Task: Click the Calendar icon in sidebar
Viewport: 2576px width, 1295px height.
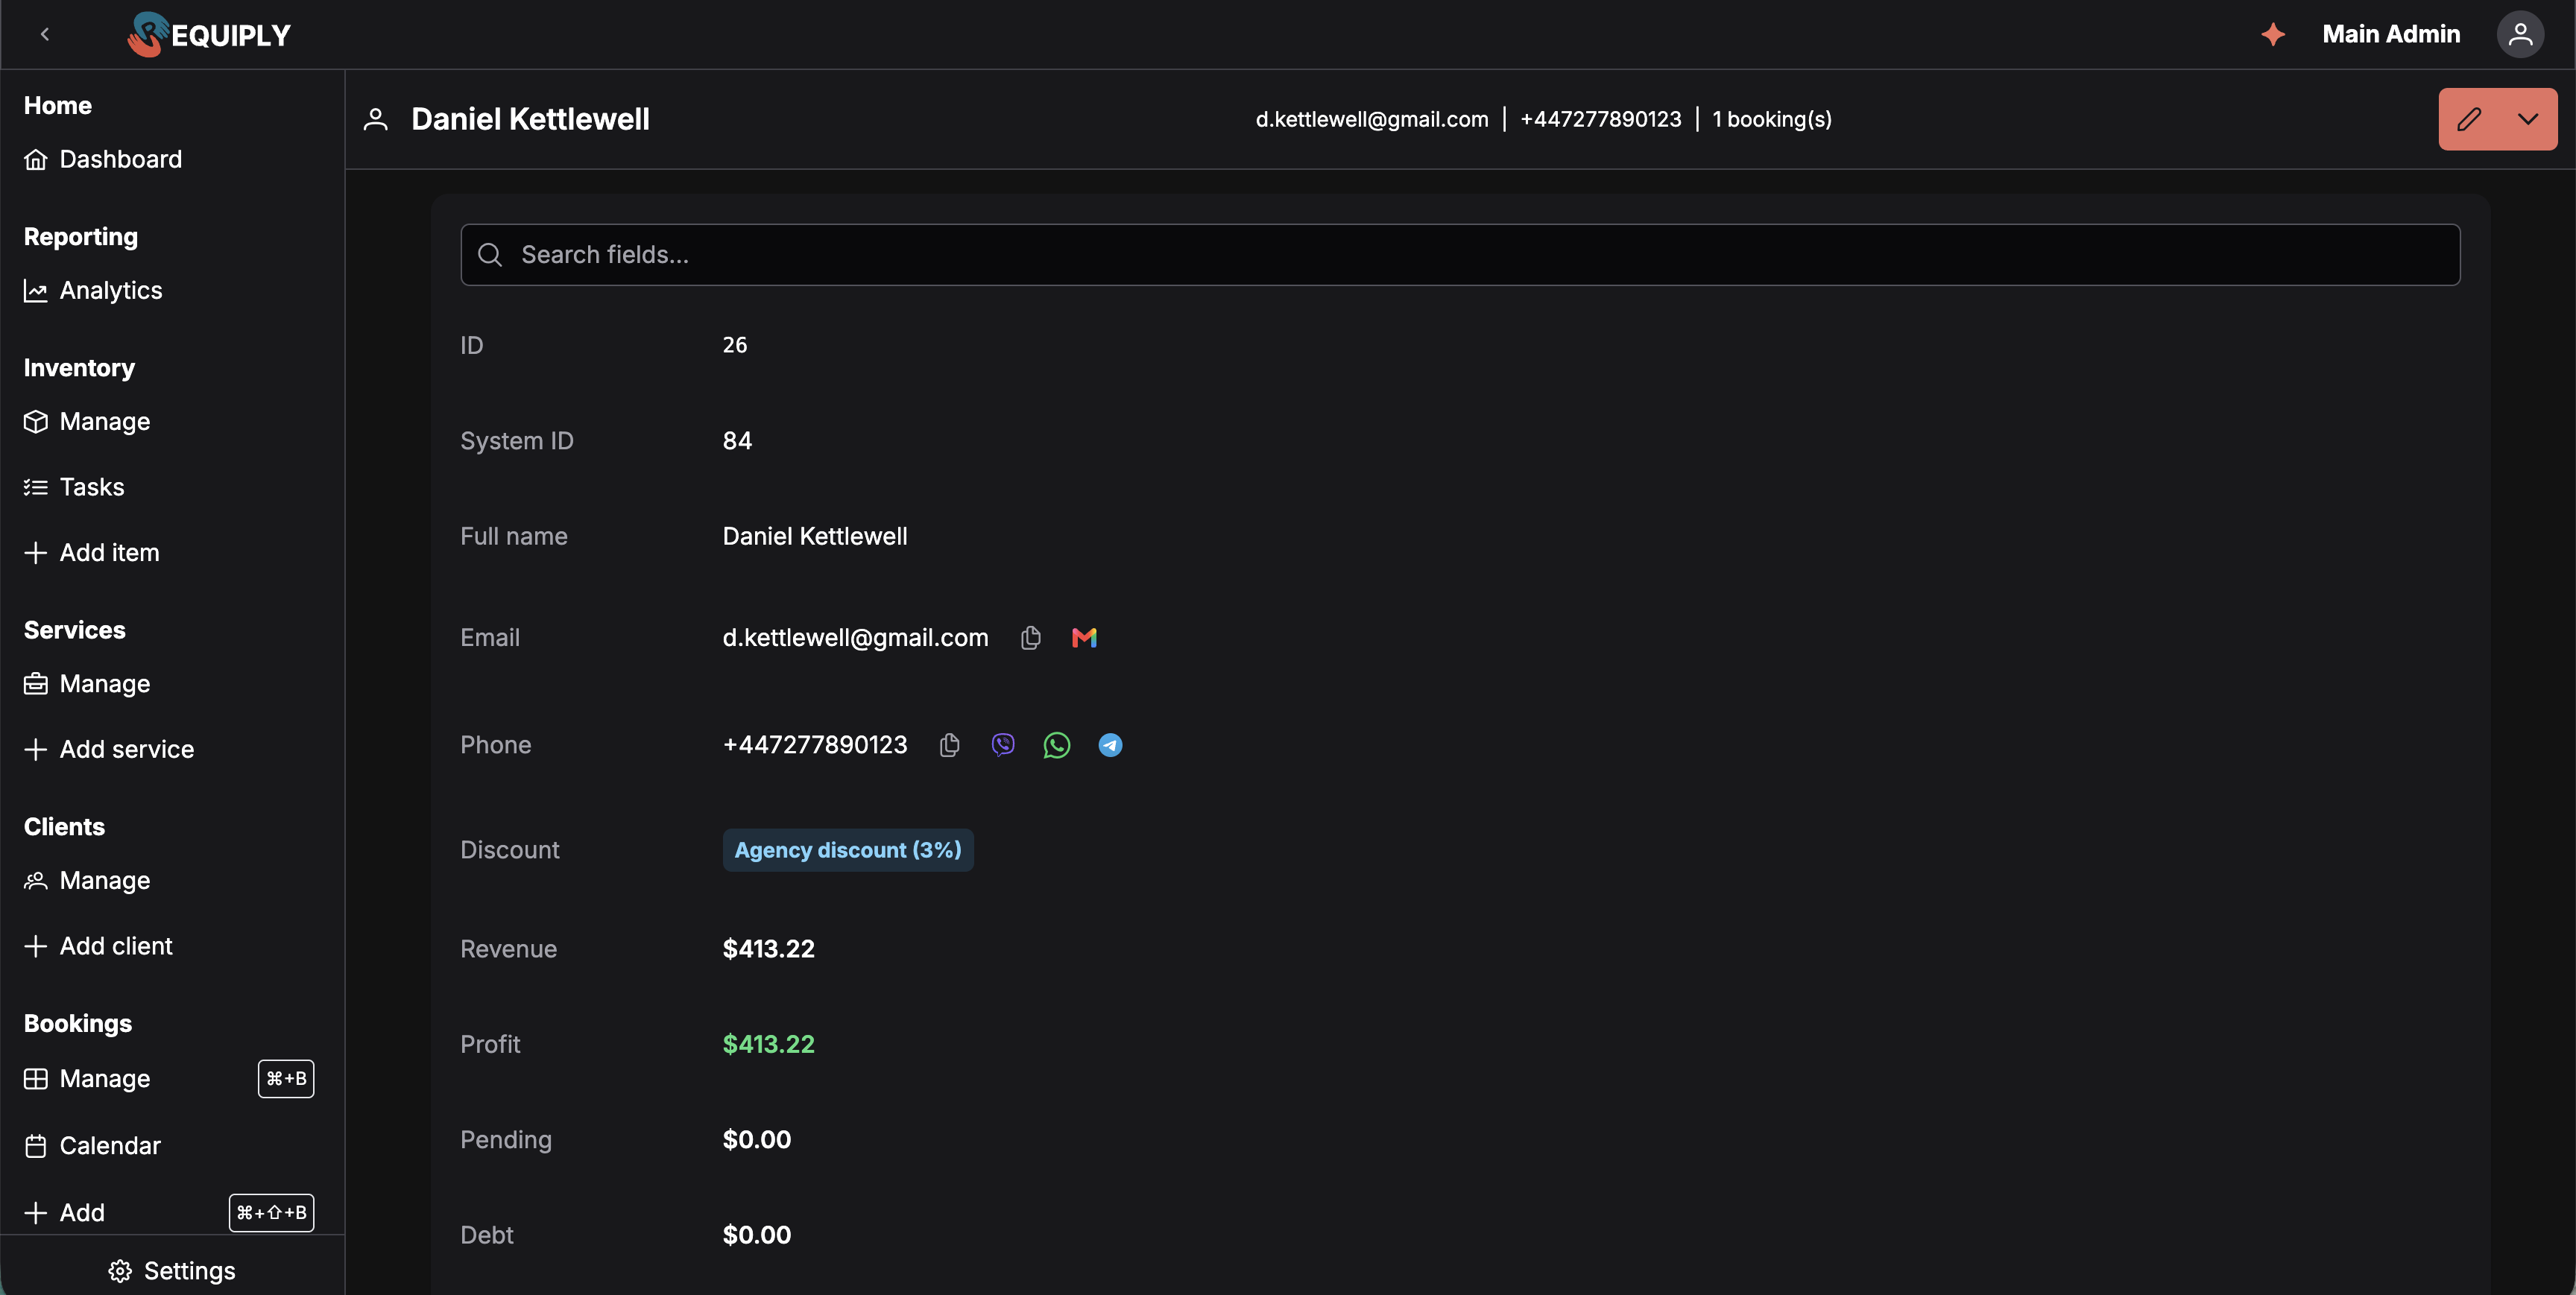Action: coord(36,1146)
